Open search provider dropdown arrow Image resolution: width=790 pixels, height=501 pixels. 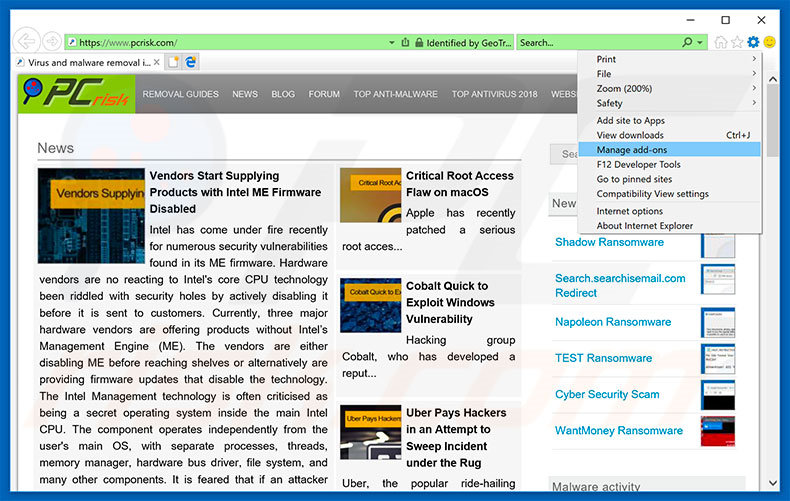(700, 43)
